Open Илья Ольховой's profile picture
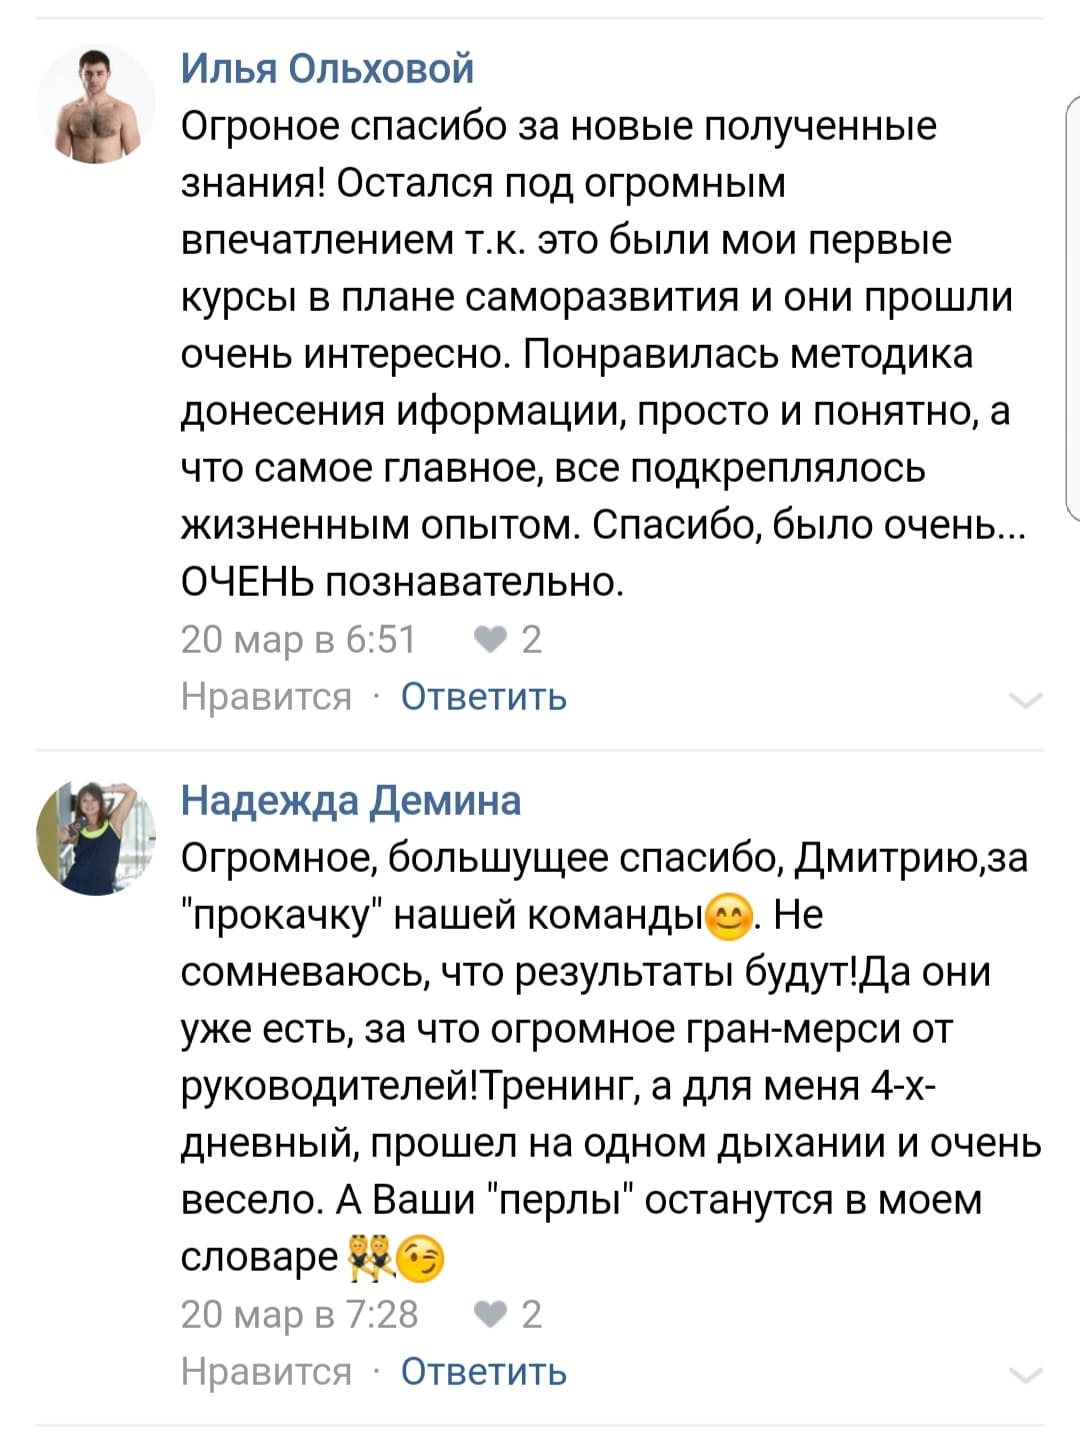Screen dimensions: 1080x1440 96,105
